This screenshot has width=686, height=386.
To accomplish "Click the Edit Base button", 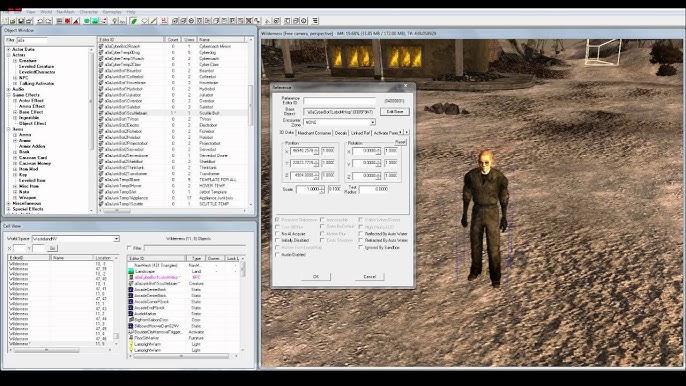I will pyautogui.click(x=395, y=112).
